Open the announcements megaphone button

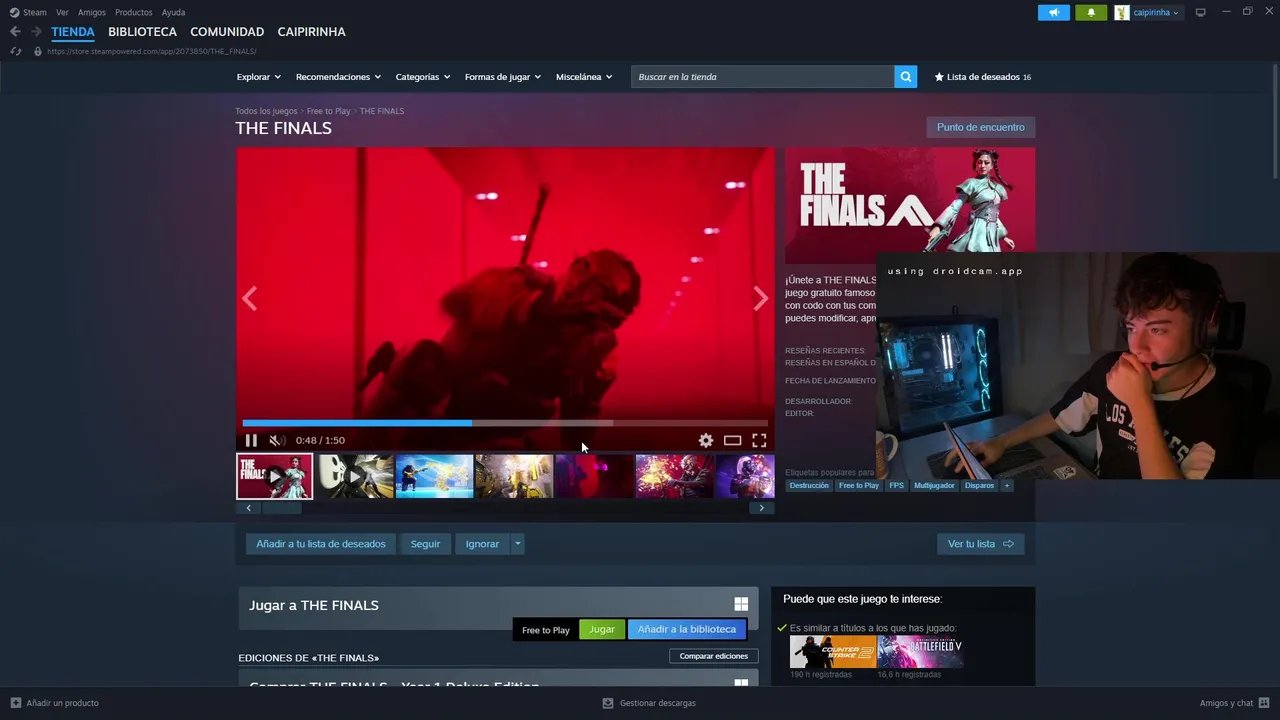[x=1053, y=12]
